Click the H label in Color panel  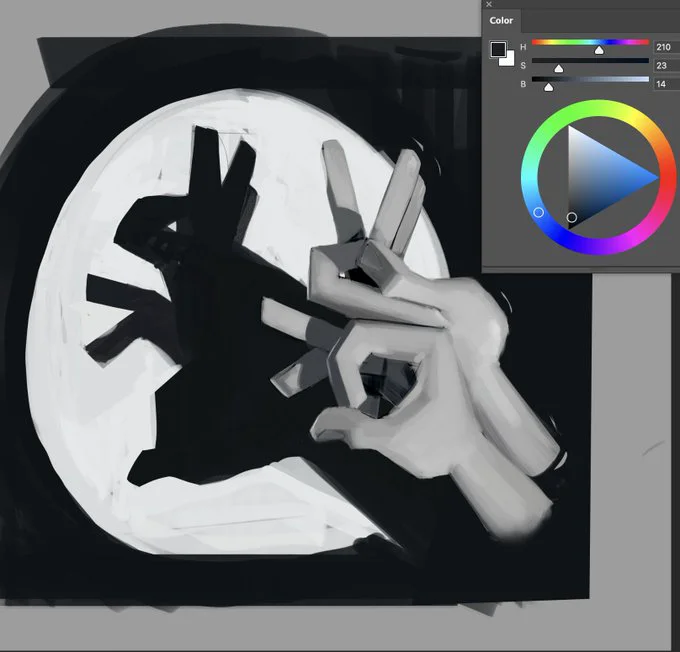pyautogui.click(x=523, y=47)
